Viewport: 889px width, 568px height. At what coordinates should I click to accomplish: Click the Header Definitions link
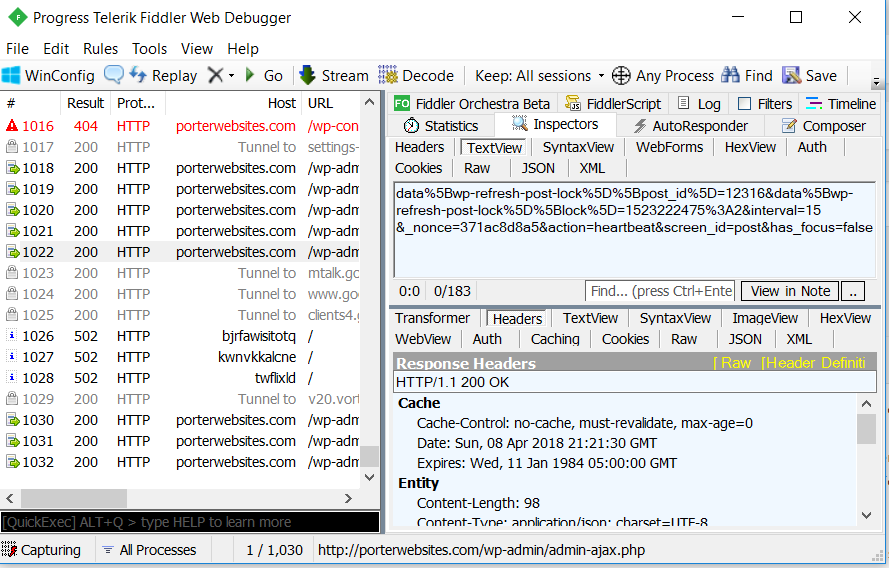coord(814,363)
